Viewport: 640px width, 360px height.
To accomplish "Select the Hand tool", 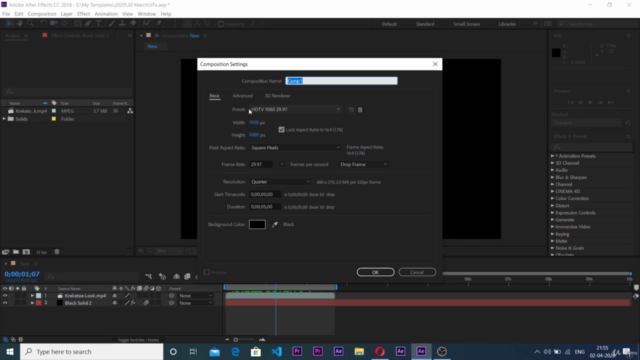I will pyautogui.click(x=20, y=24).
